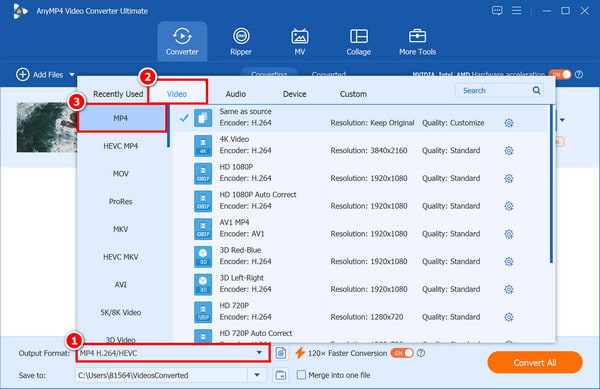Click the AV1 MP4 format icon
Screen dimensions: 600x389
[203, 229]
